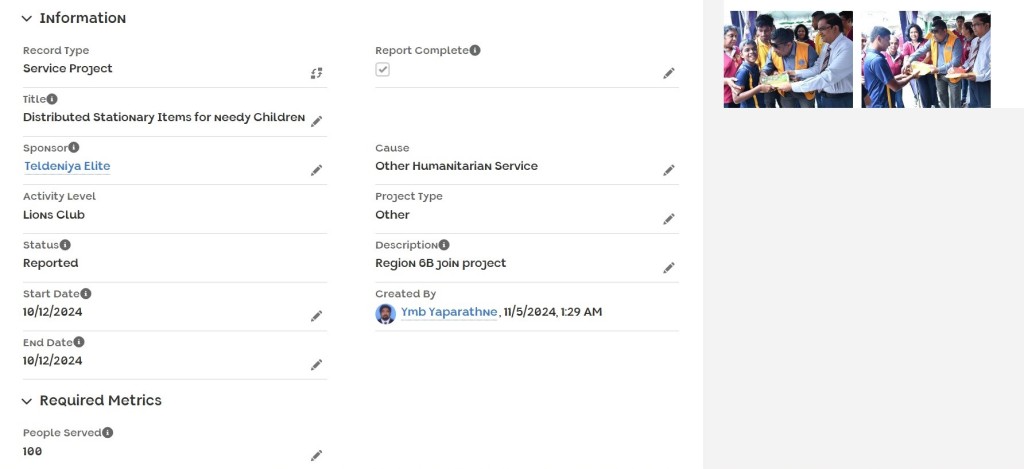Screen dimensions: 1024x469
Task: Toggle the Report Complete checkbox
Action: click(383, 69)
